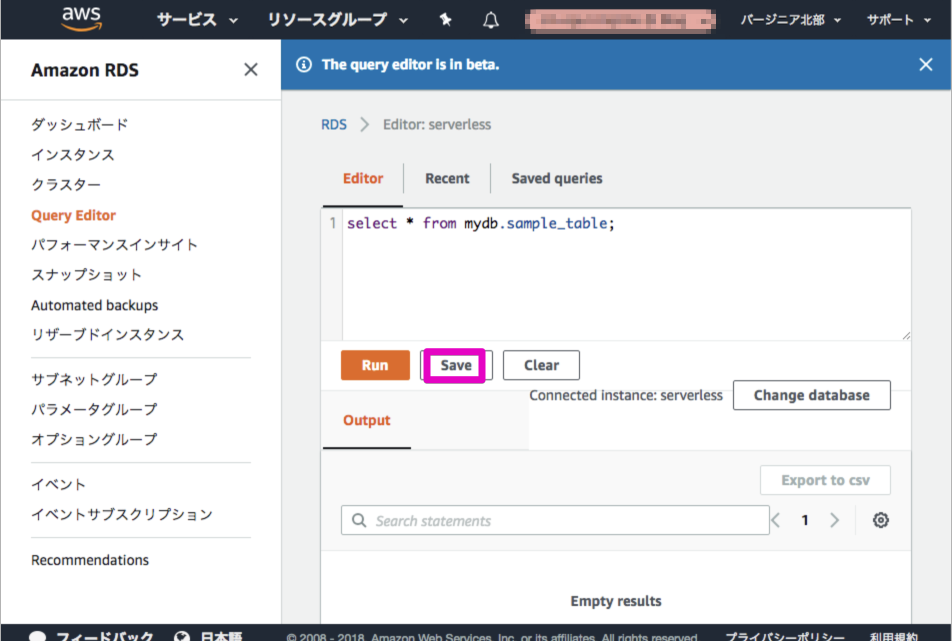Open the notifications bell icon

pyautogui.click(x=490, y=19)
